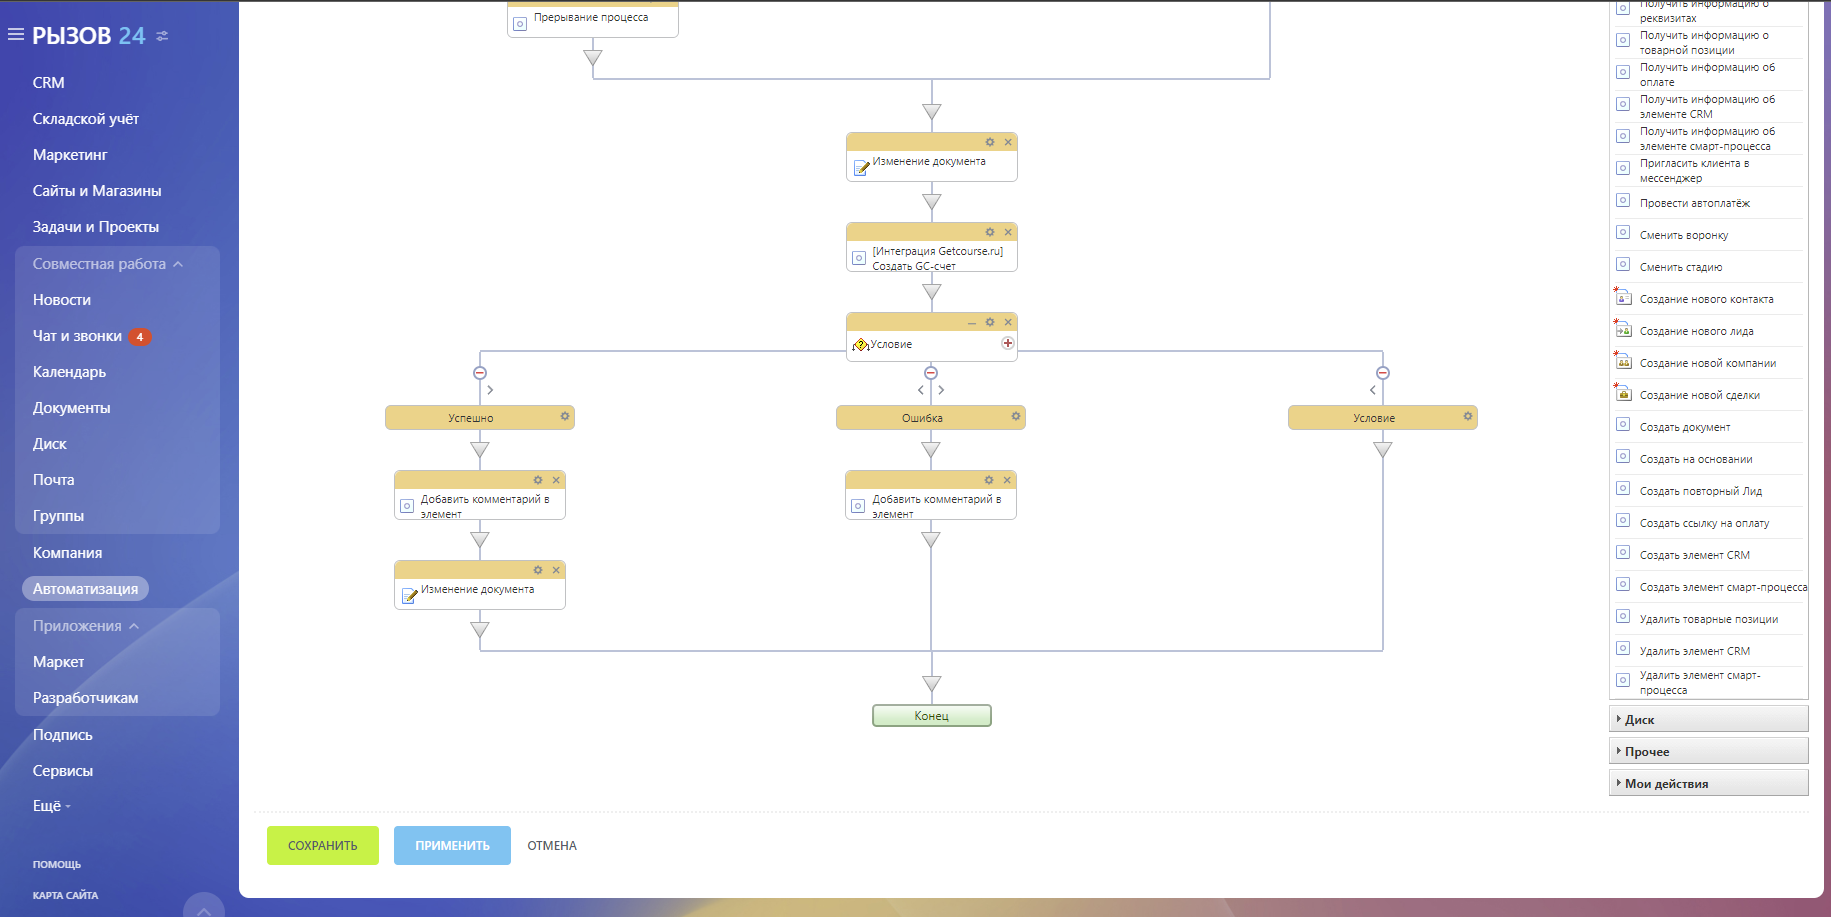Click the plus icon to add condition branch
1831x917 pixels.
pyautogui.click(x=1008, y=343)
